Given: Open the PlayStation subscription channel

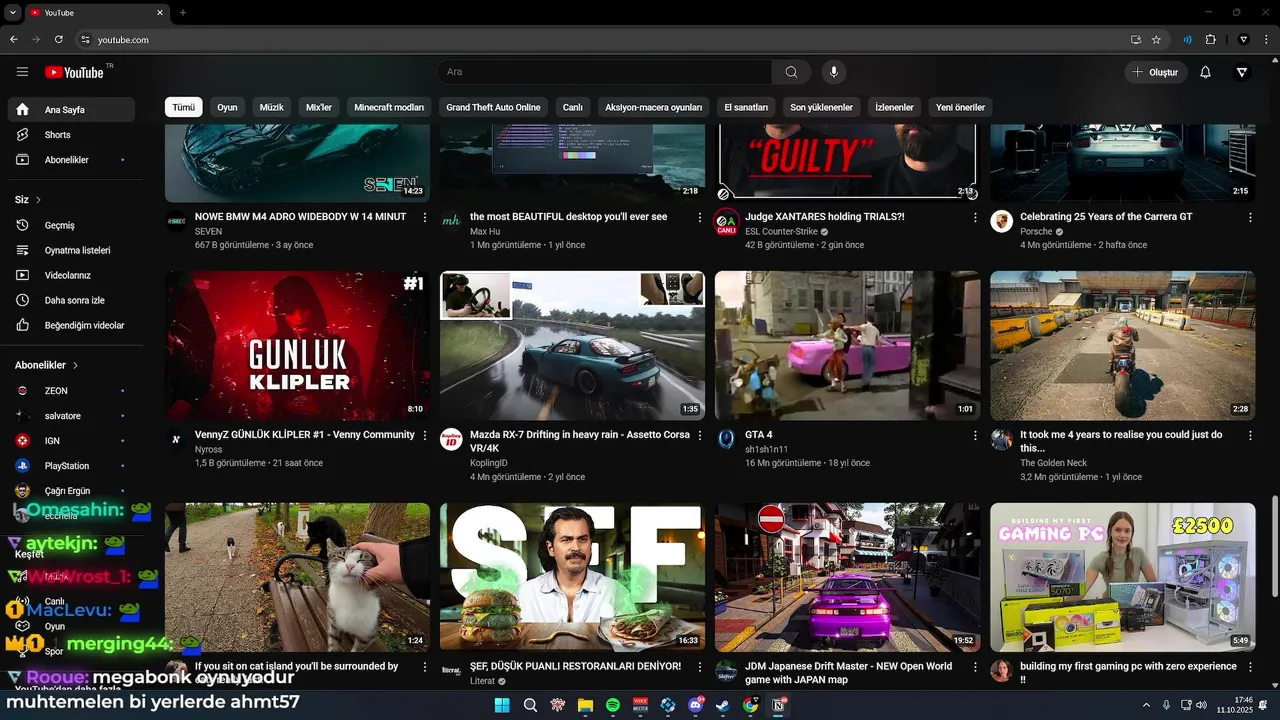Looking at the screenshot, I should point(71,466).
